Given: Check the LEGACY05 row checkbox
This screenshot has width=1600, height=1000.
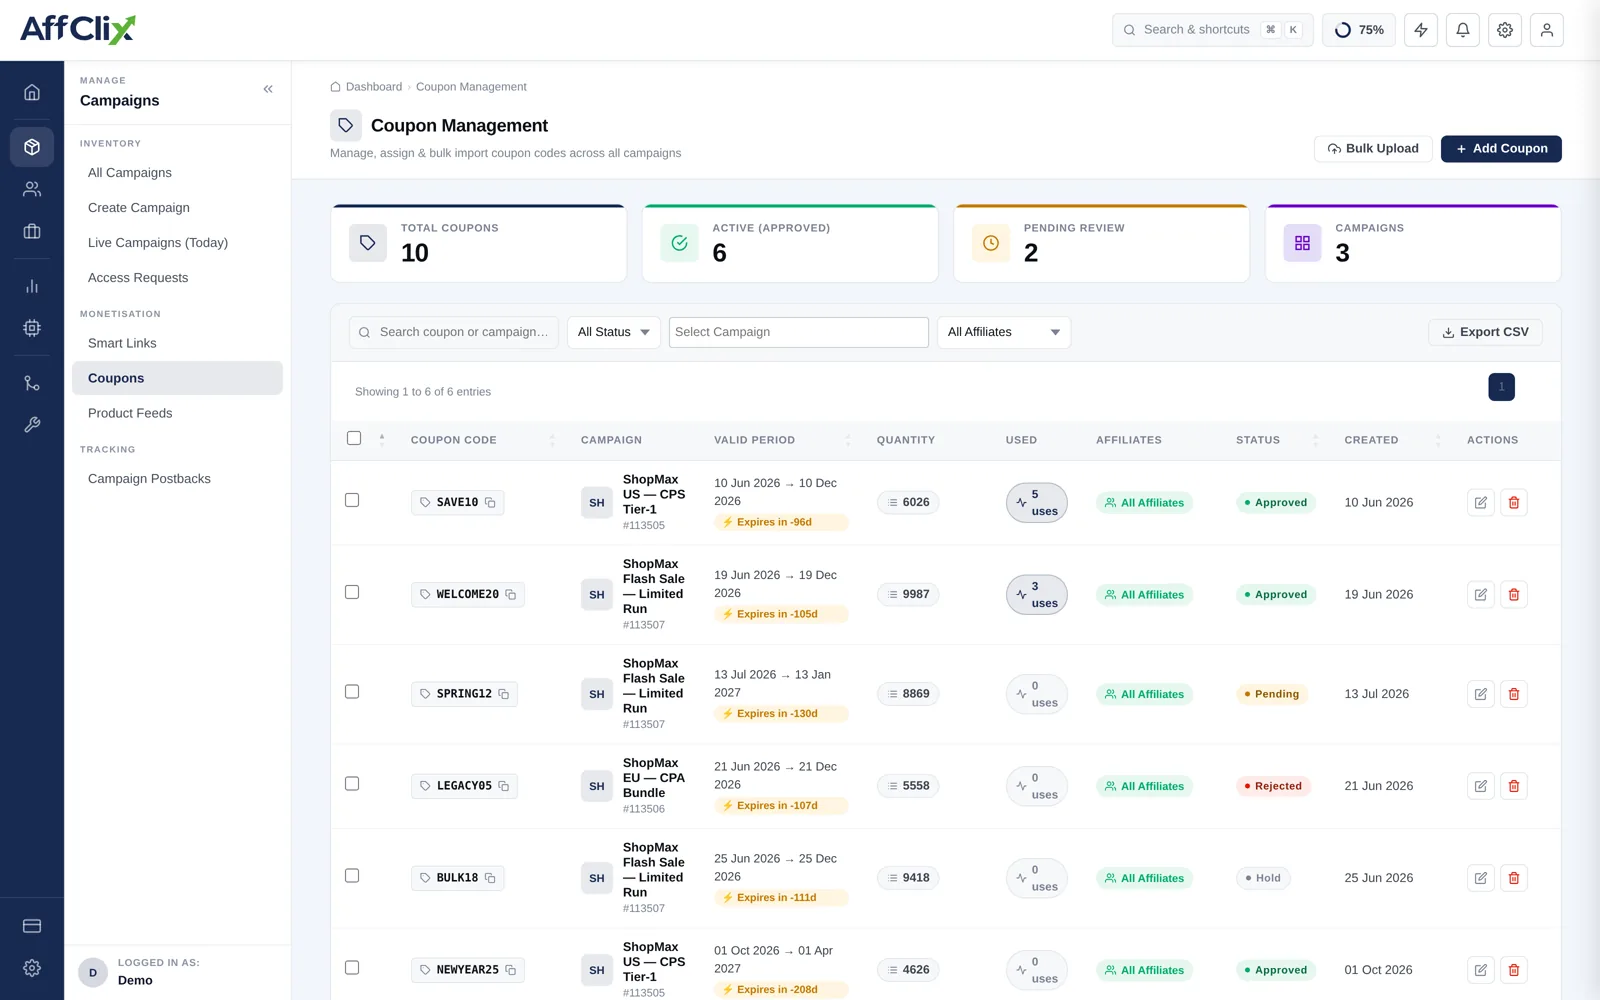Looking at the screenshot, I should click(x=352, y=784).
